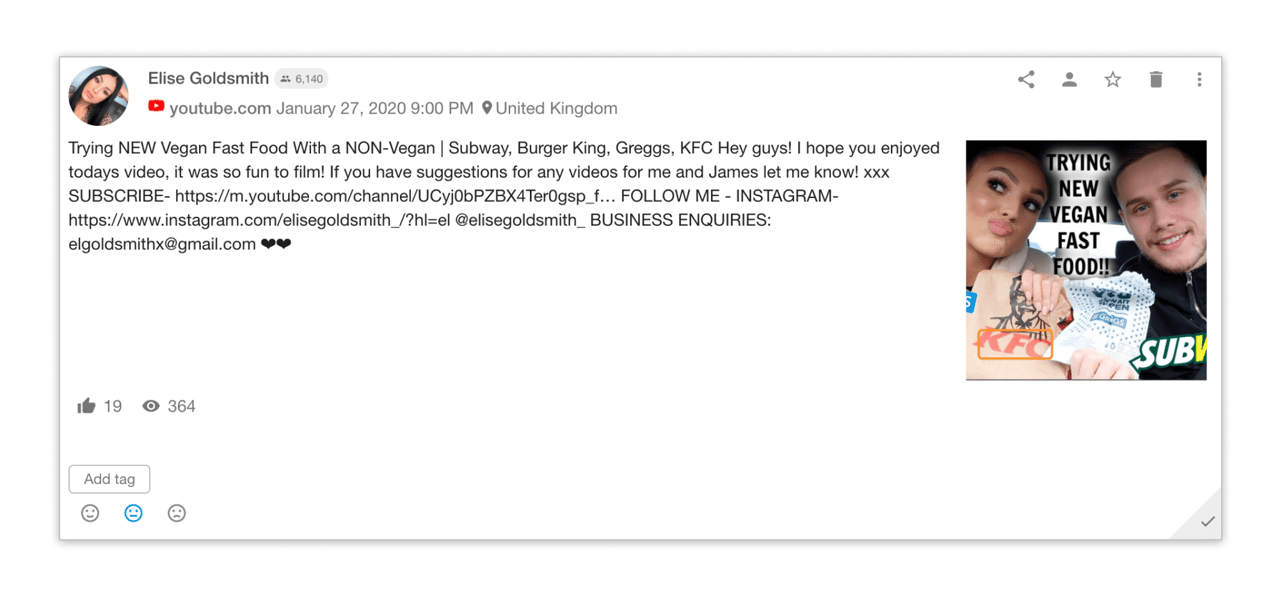Delete the mention with trash icon
Image resolution: width=1280 pixels, height=602 pixels.
pos(1156,80)
